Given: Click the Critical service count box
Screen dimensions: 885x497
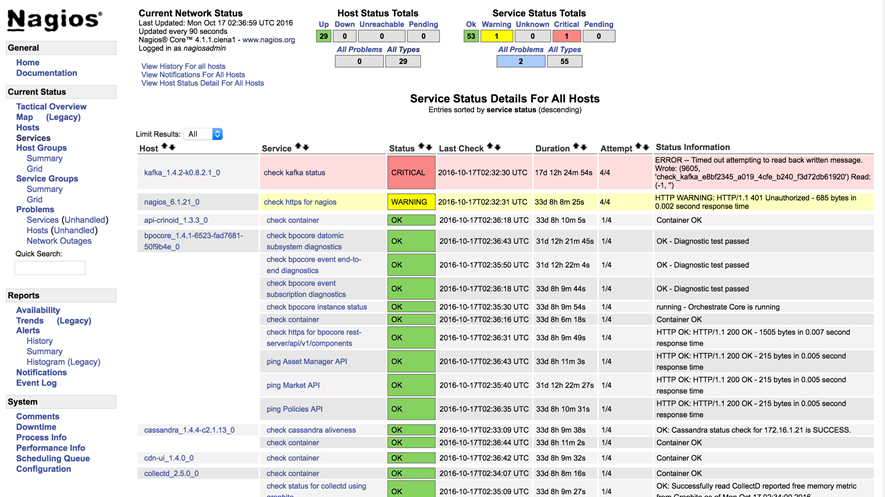Looking at the screenshot, I should (x=566, y=36).
